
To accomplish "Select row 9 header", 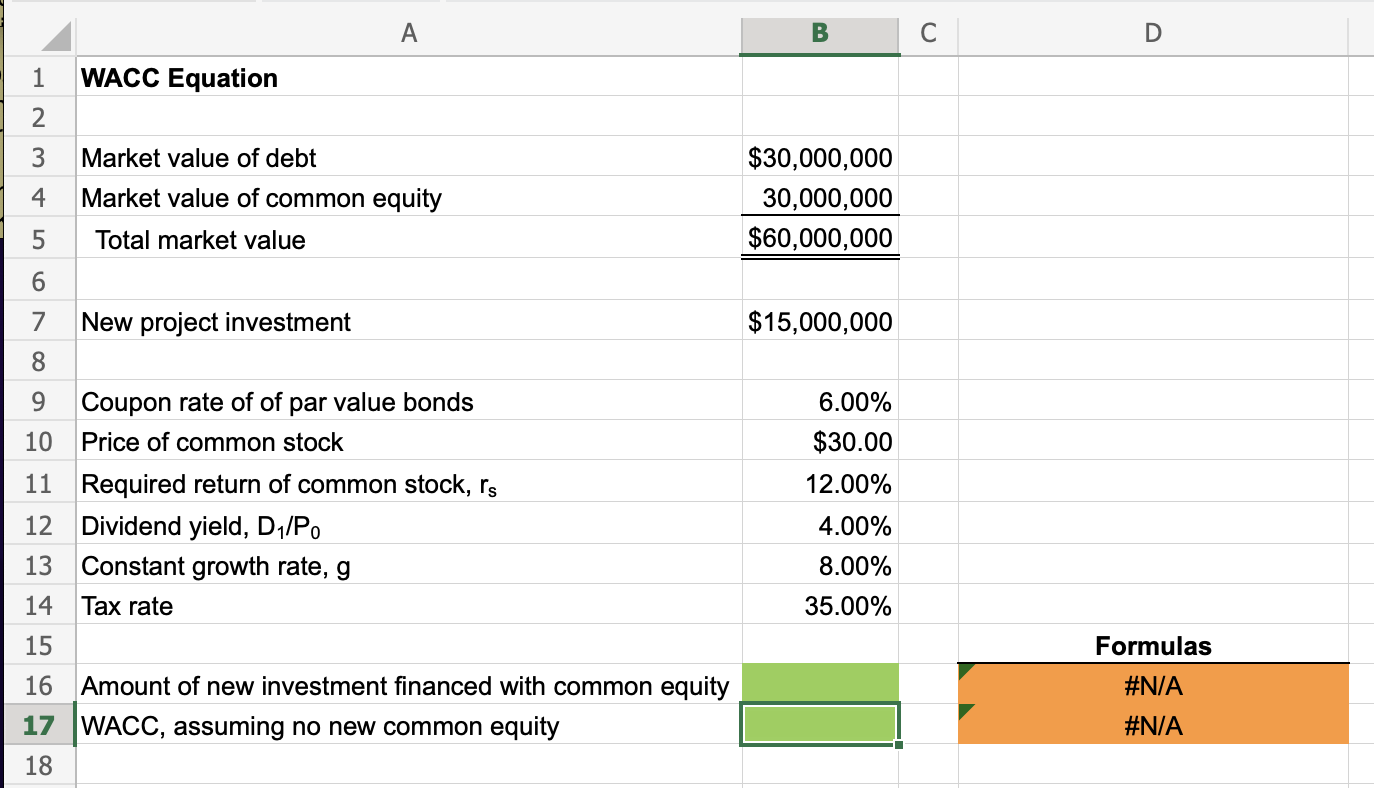I will click(39, 401).
